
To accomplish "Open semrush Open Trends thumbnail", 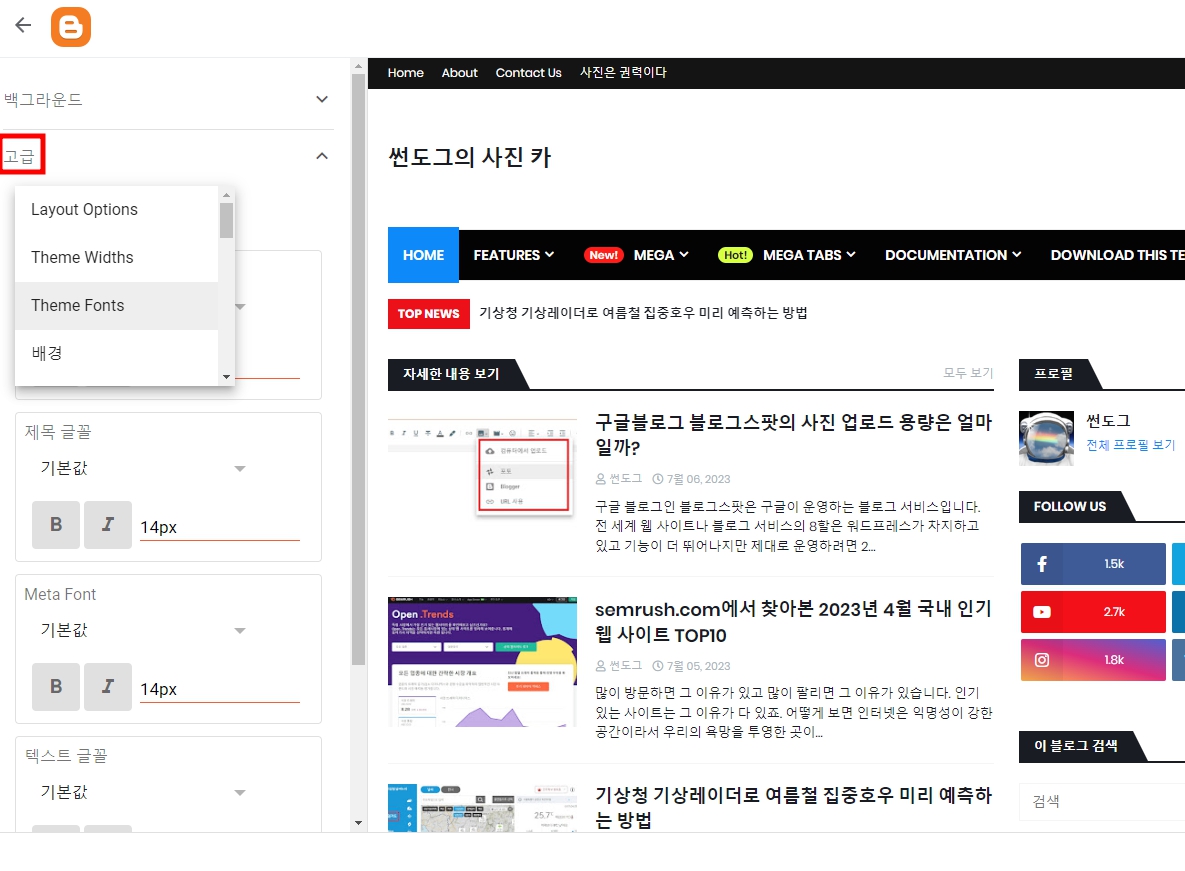I will (482, 662).
